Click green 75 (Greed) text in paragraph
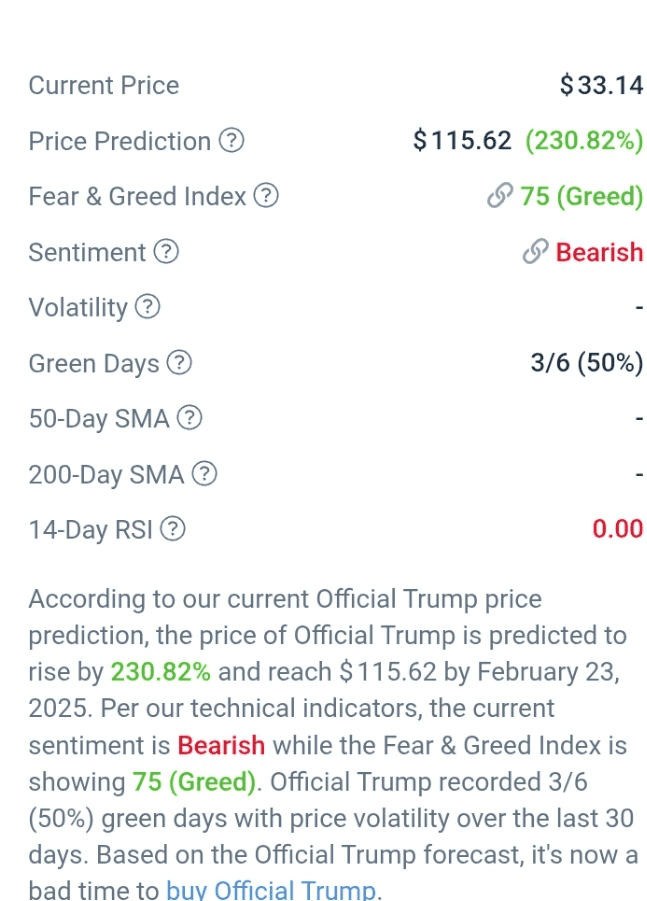 pyautogui.click(x=194, y=782)
